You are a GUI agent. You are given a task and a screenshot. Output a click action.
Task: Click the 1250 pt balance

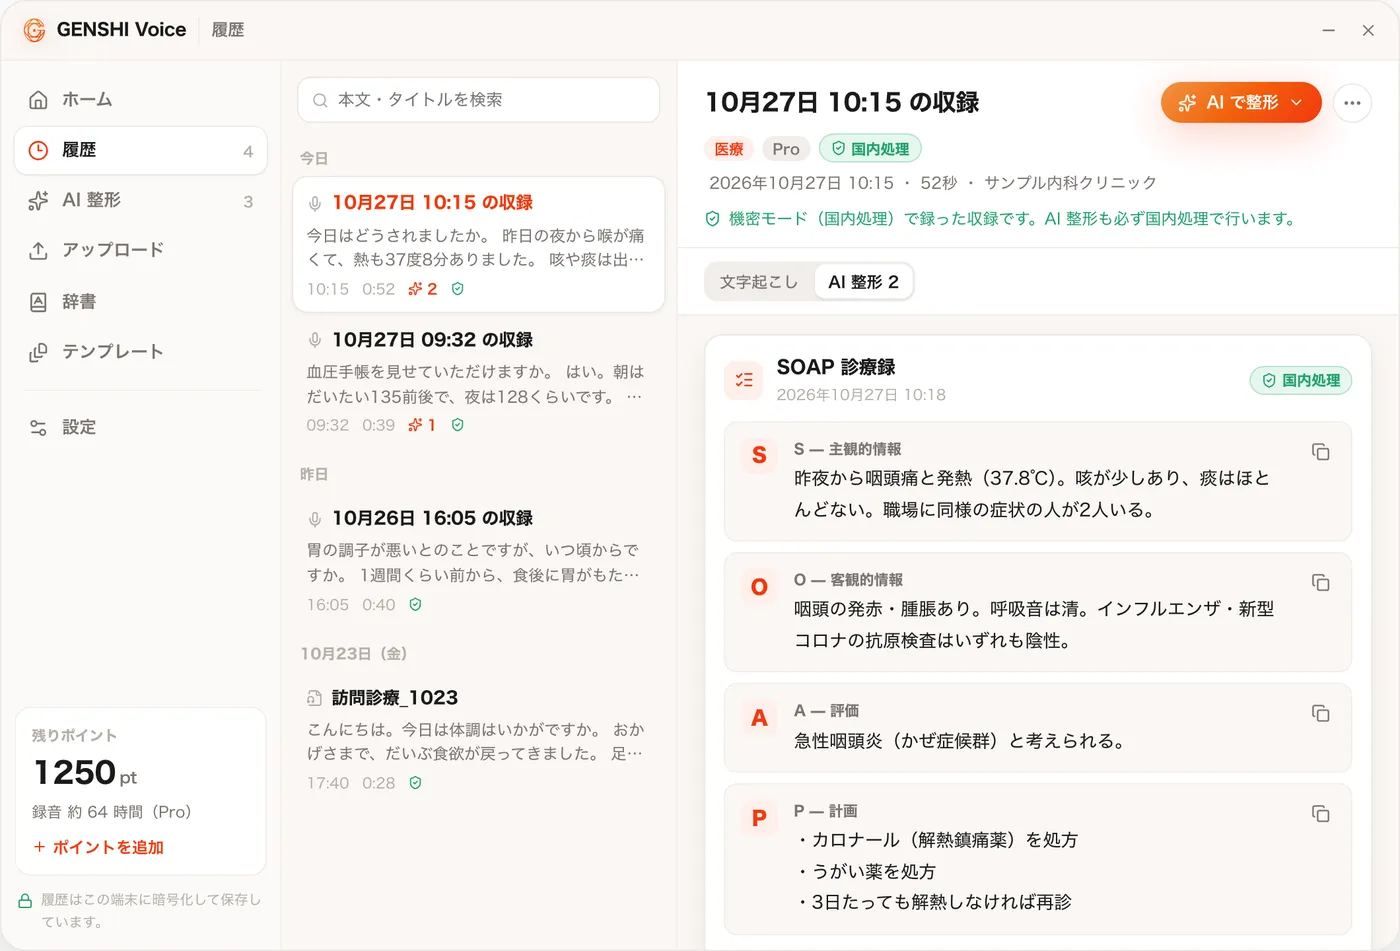pos(85,773)
